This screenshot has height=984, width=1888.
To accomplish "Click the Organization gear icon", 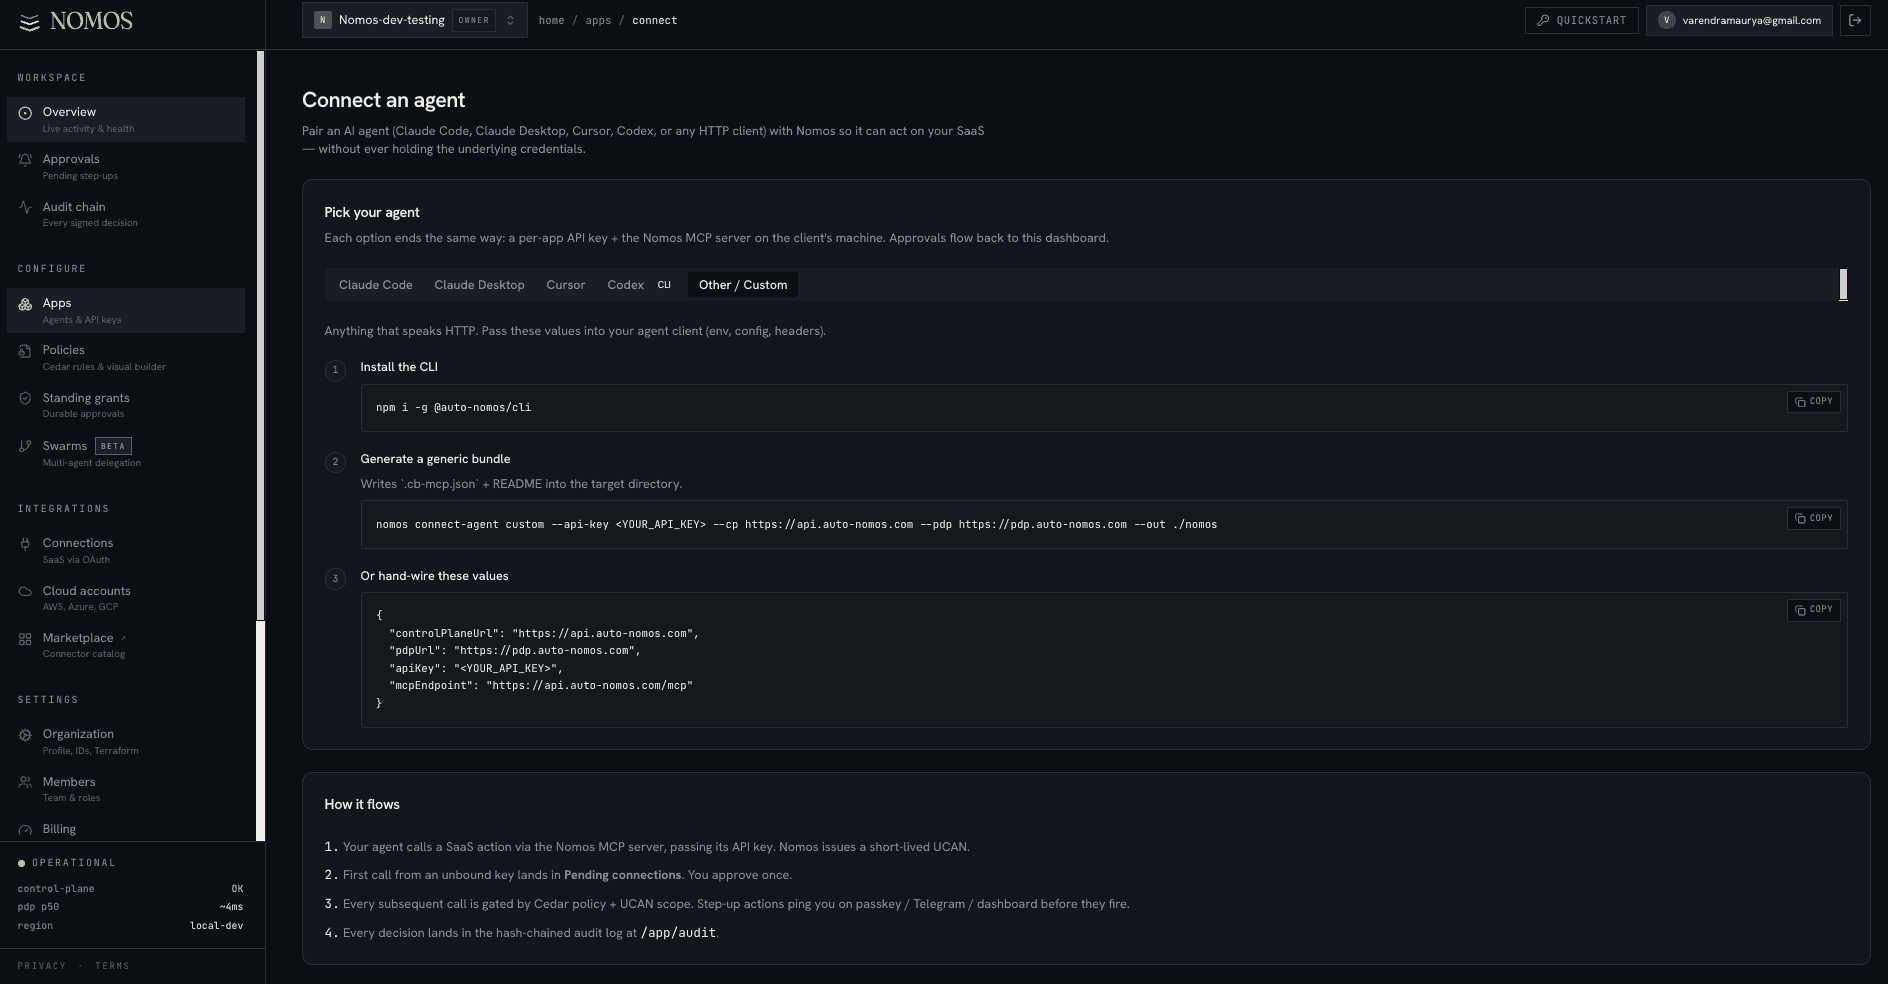I will pyautogui.click(x=25, y=735).
